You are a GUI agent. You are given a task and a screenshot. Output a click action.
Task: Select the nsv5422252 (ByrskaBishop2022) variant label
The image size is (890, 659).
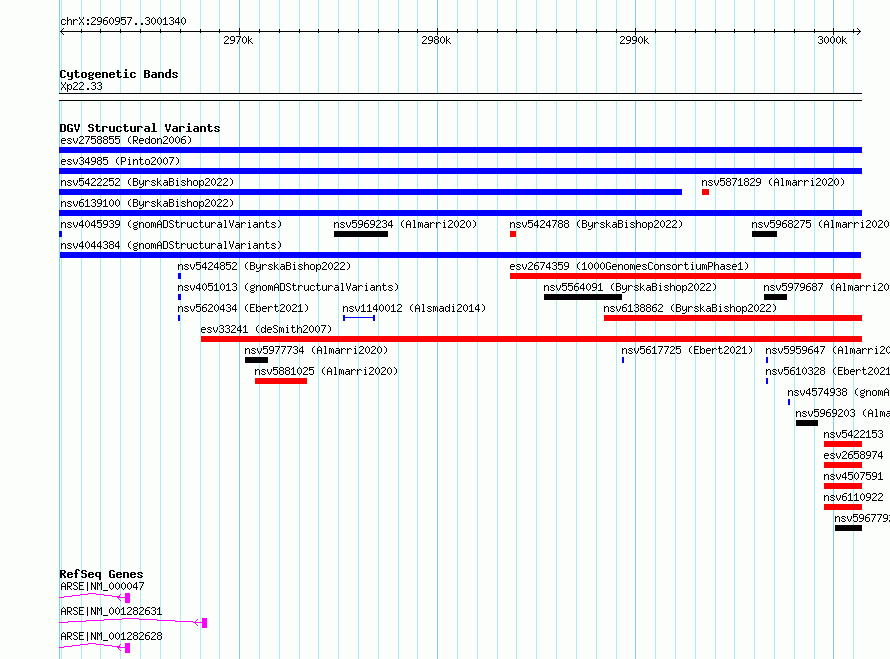pyautogui.click(x=147, y=182)
